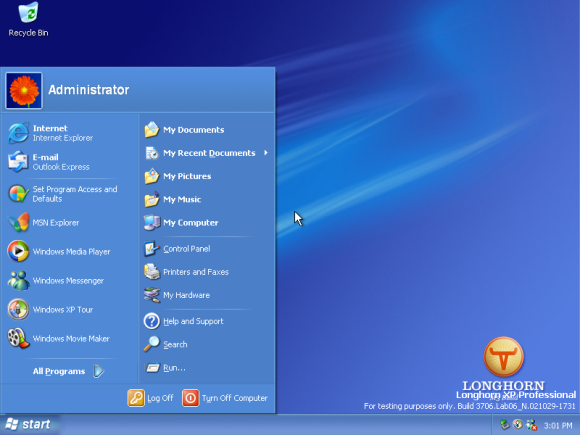Open Printers and Faxes

(x=207, y=272)
